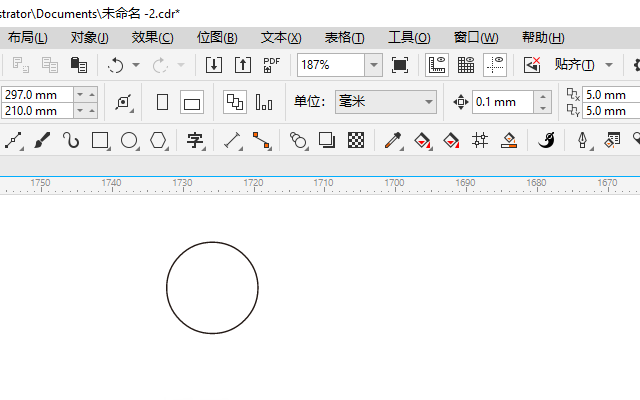
Task: Click the page auto-fit/resize icon
Action: click(124, 102)
